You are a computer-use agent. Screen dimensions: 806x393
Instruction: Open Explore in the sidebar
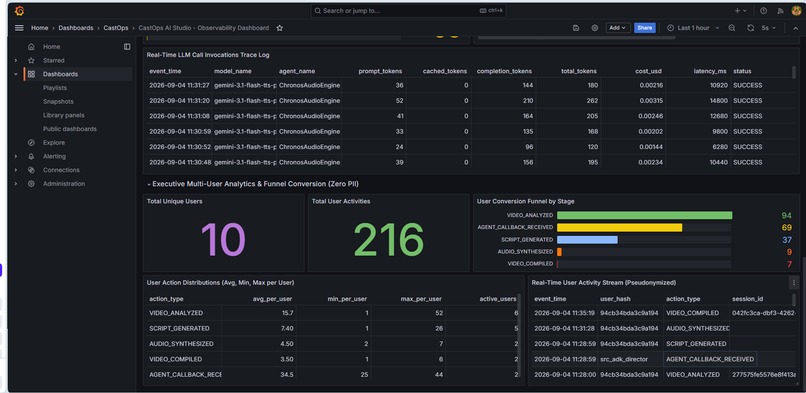coord(54,143)
